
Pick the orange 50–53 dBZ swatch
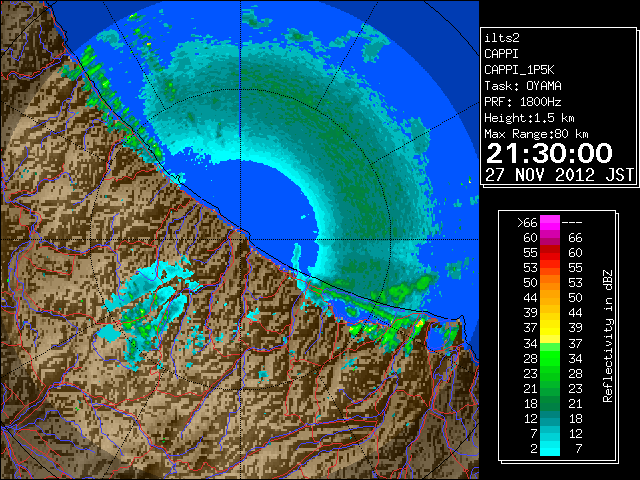coord(550,282)
